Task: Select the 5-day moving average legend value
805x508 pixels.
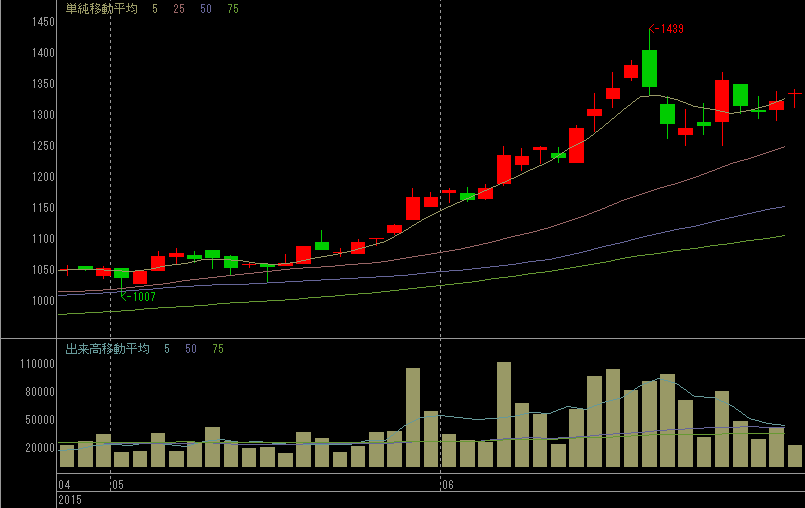Action: click(155, 9)
